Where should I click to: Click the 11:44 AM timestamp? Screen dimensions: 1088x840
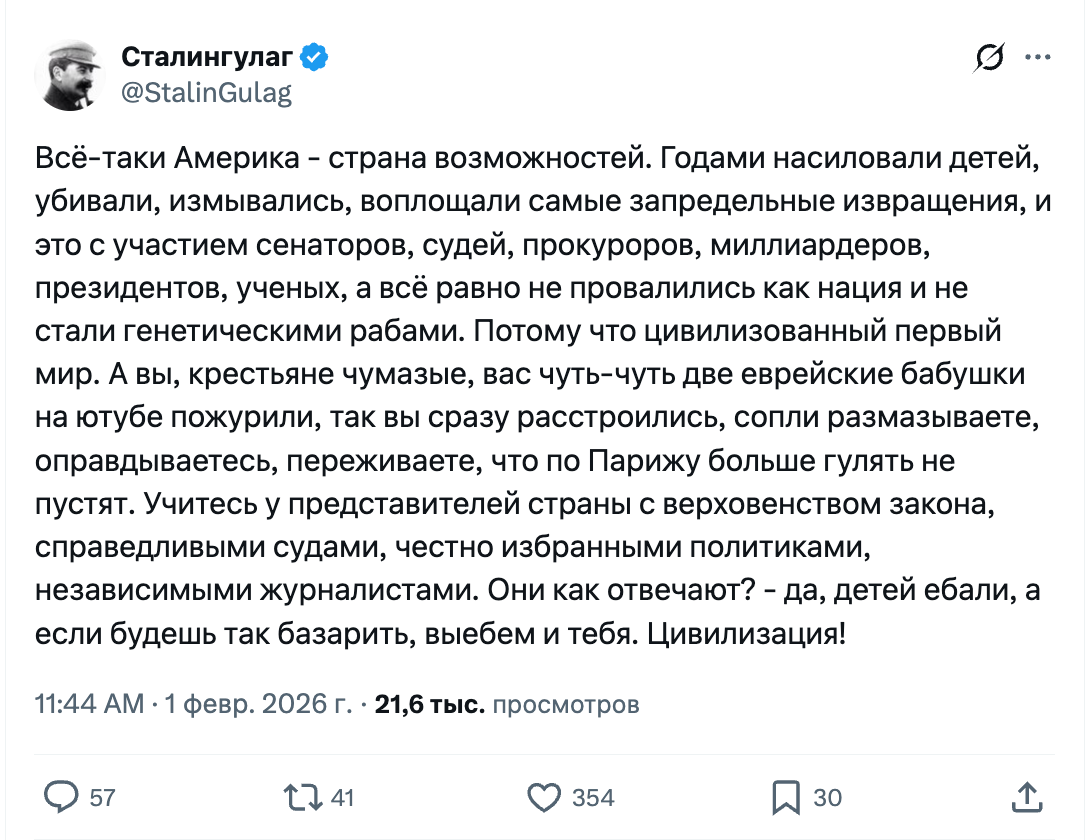pos(90,705)
